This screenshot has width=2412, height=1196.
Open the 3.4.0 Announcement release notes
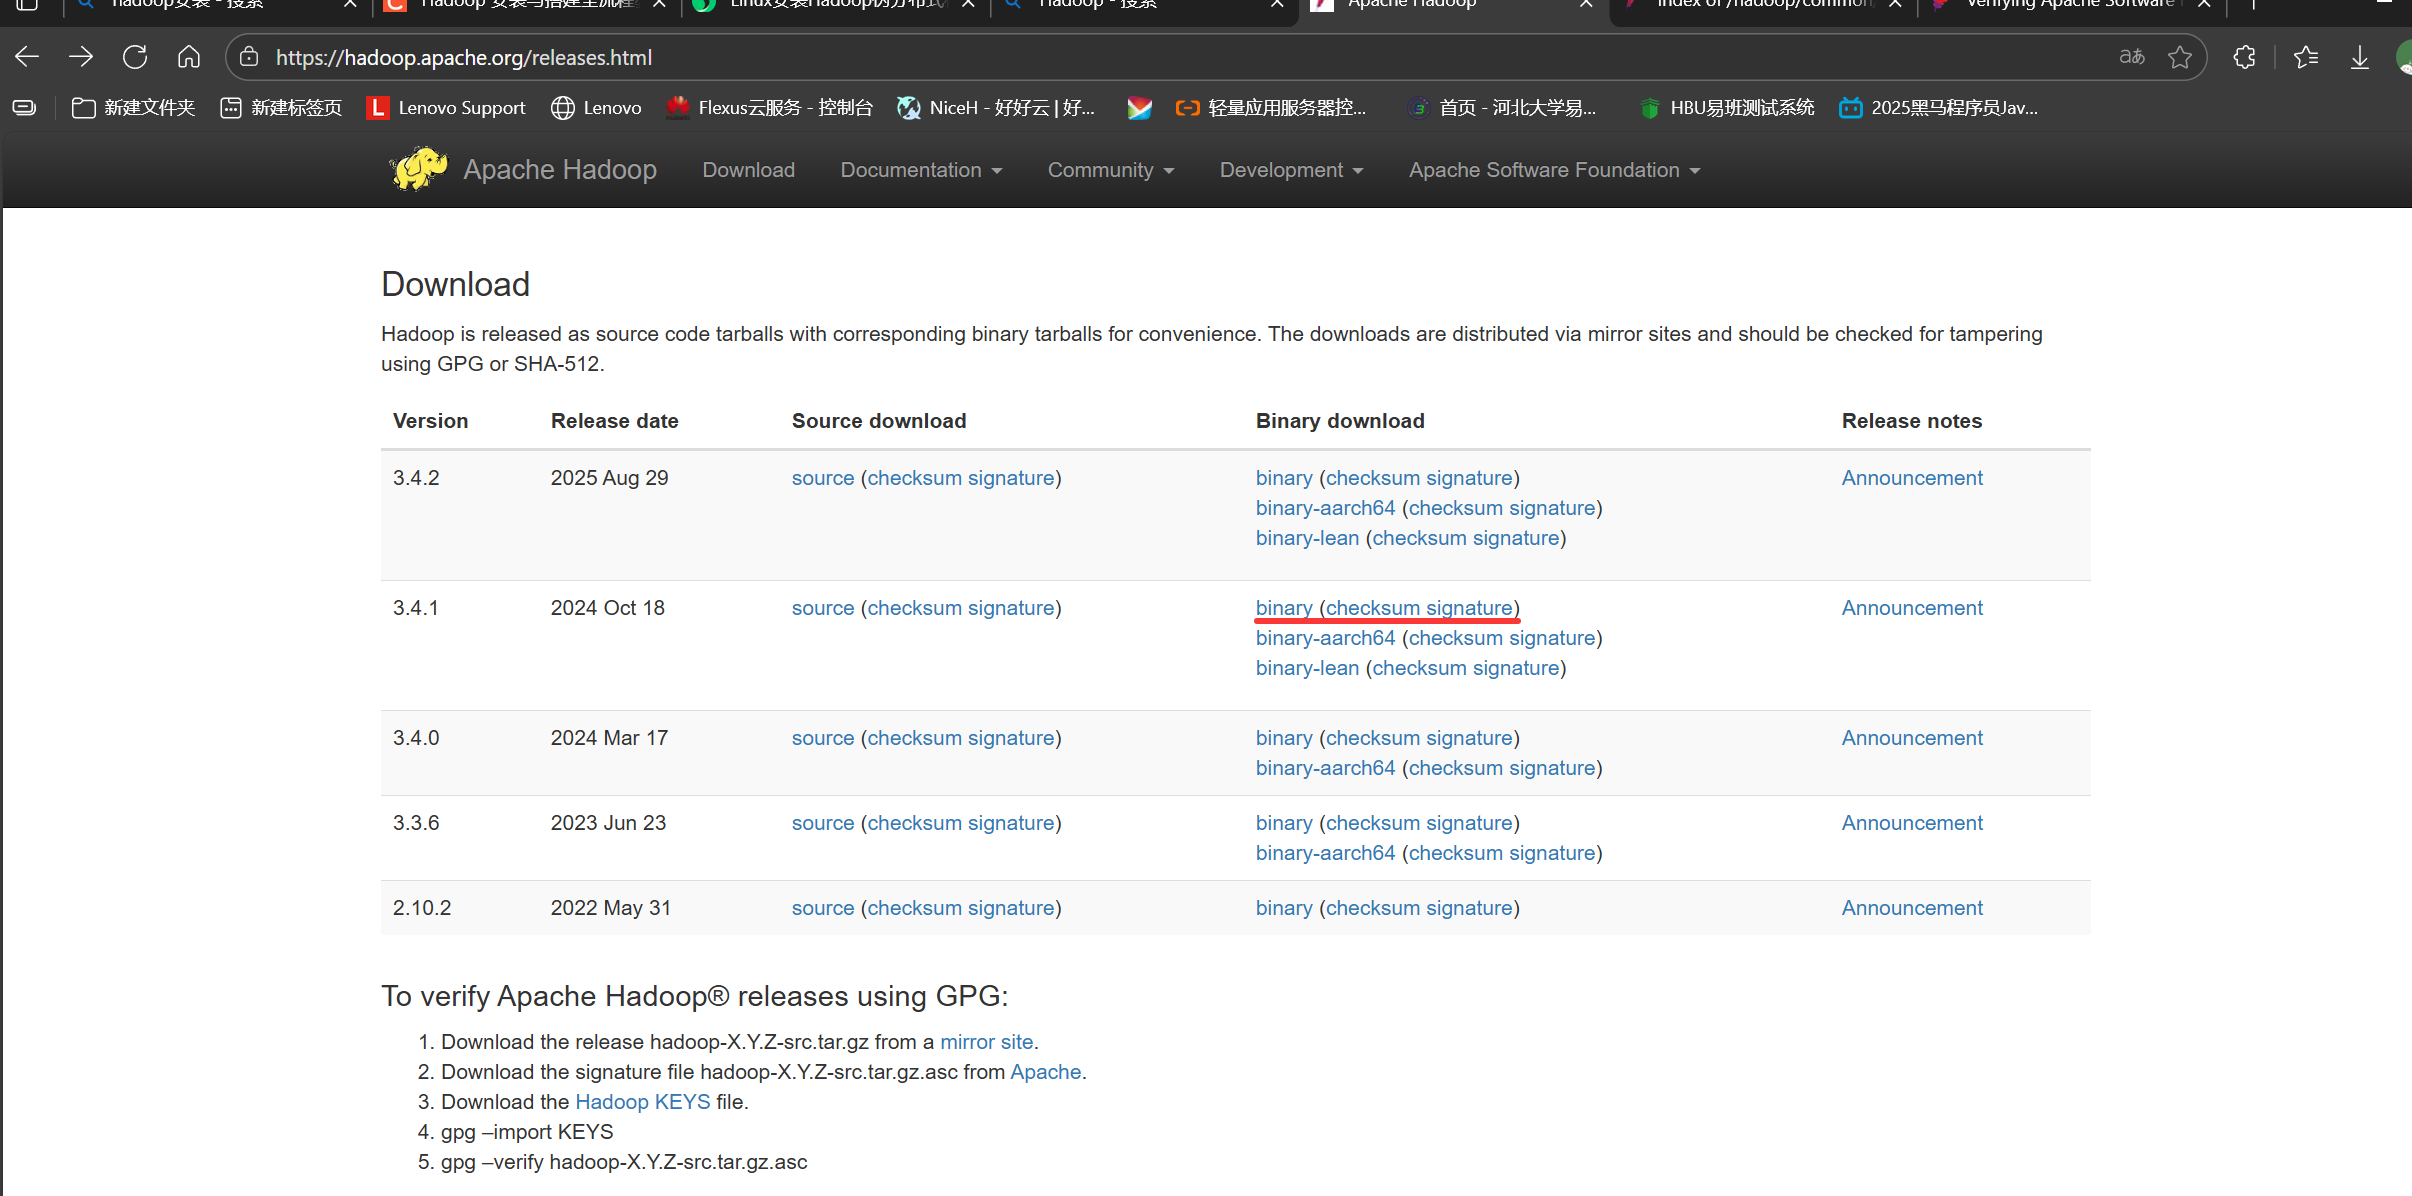coord(1912,738)
